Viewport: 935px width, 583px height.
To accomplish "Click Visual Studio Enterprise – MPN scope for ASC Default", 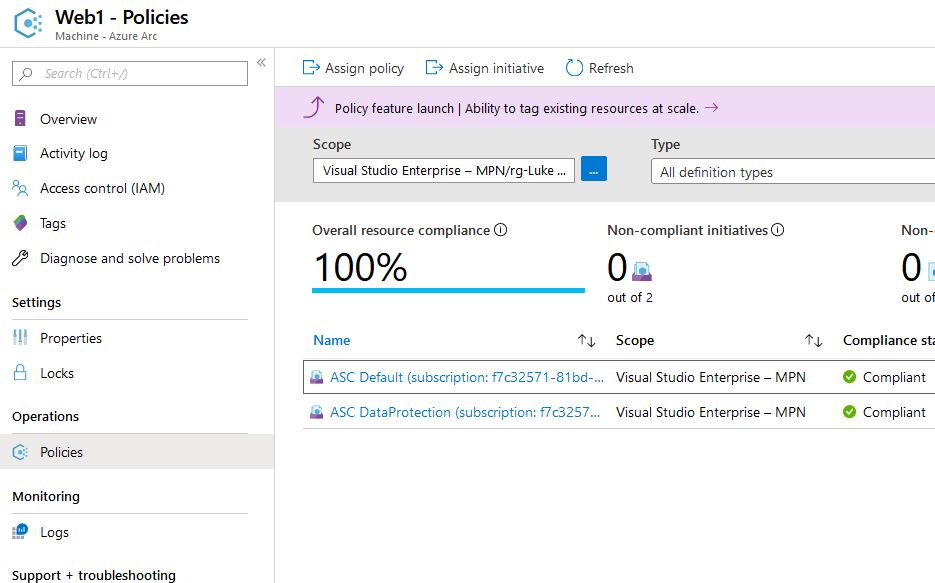I will 711,377.
